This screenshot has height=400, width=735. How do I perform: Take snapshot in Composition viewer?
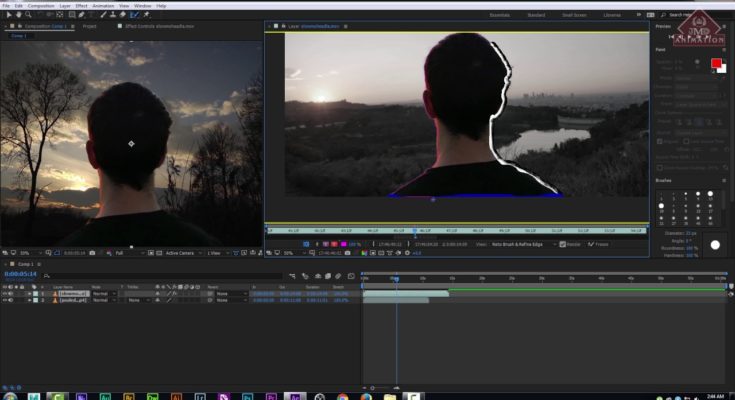tap(92, 253)
